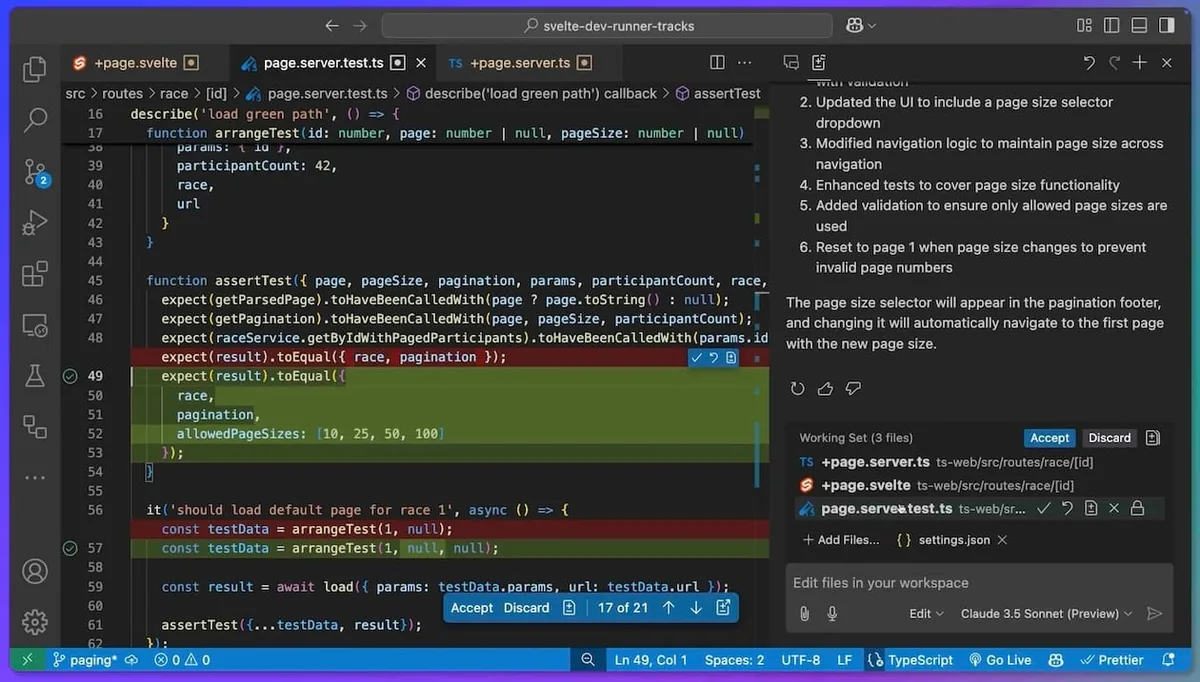Click Go Live in status bar
Screen dimensions: 1200x682
(1000, 660)
